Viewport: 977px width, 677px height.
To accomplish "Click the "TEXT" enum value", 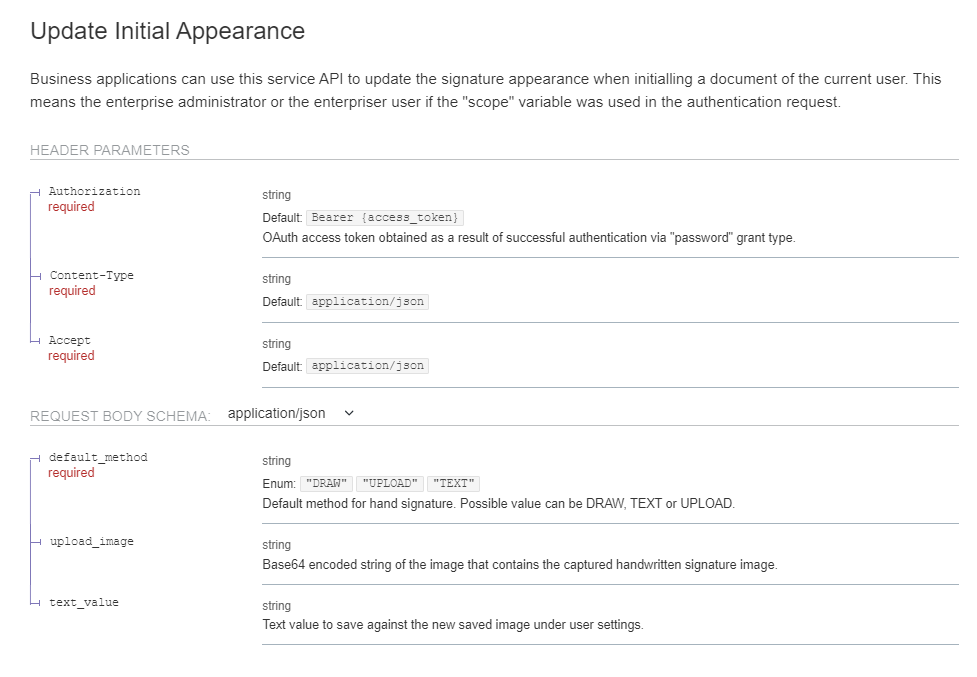I will [x=453, y=483].
